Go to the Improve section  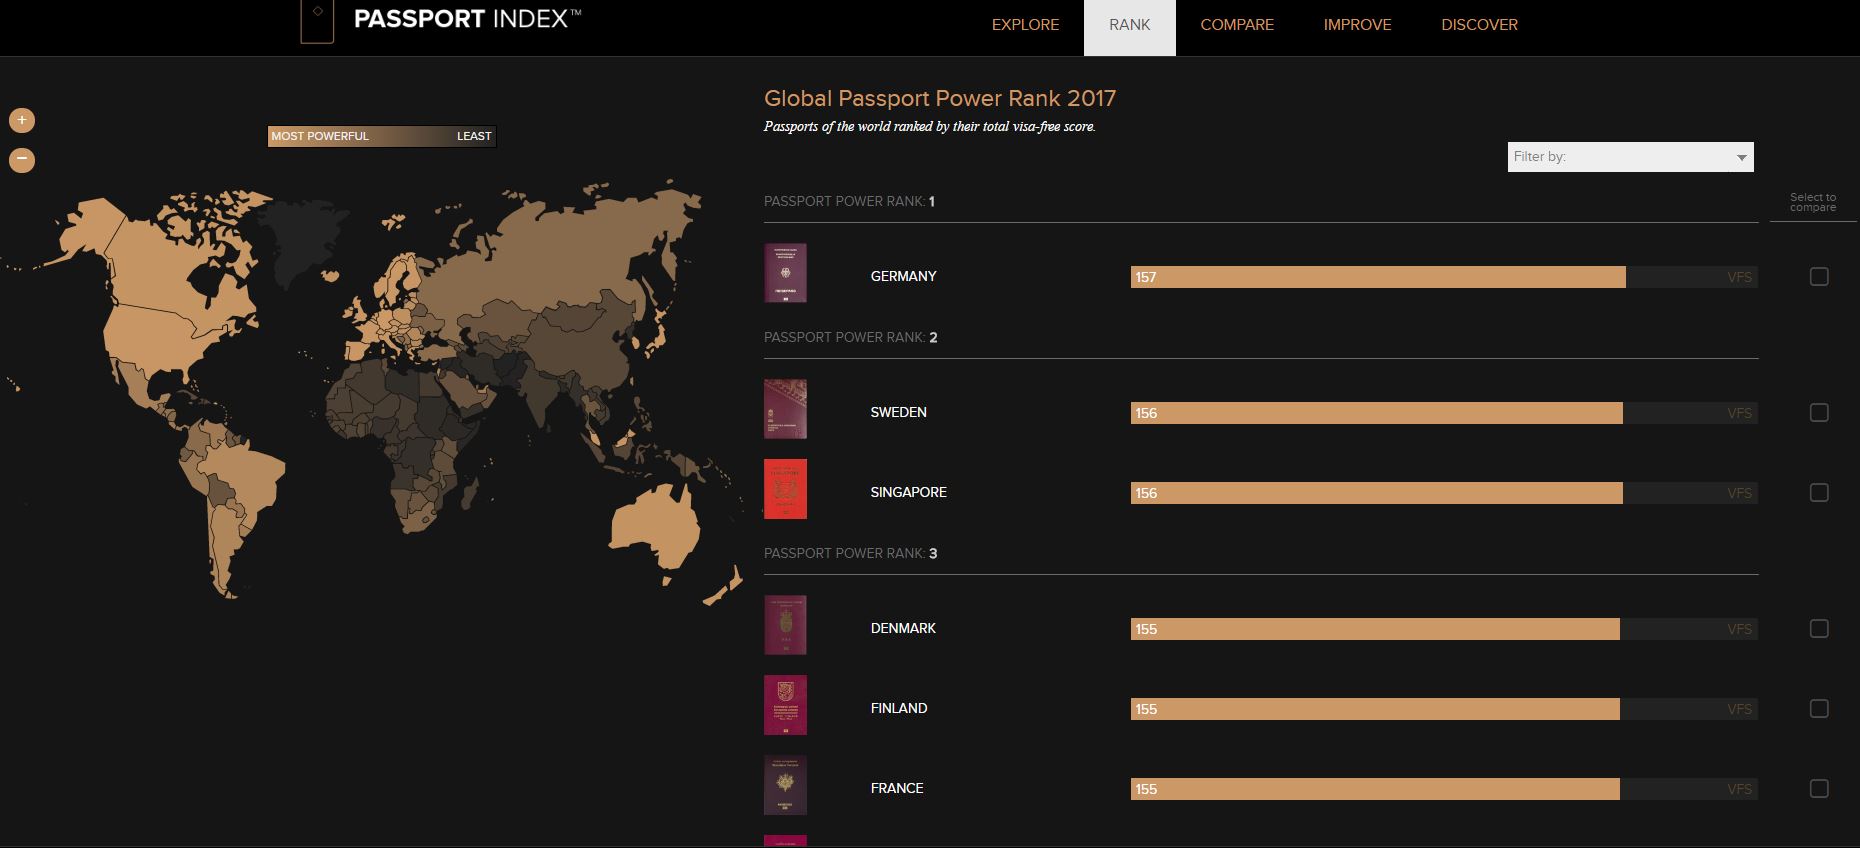pos(1357,25)
